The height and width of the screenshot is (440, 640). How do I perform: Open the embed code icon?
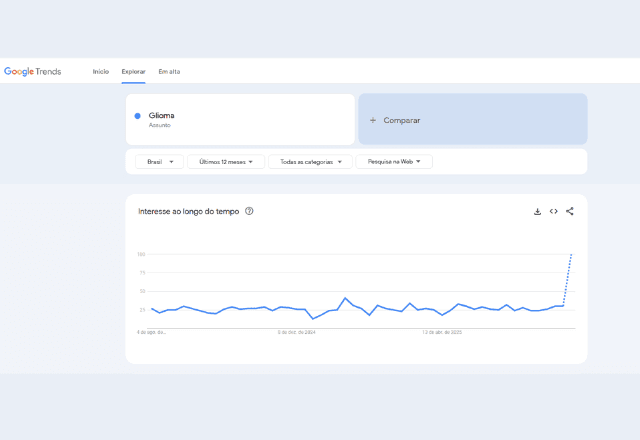pyautogui.click(x=553, y=211)
